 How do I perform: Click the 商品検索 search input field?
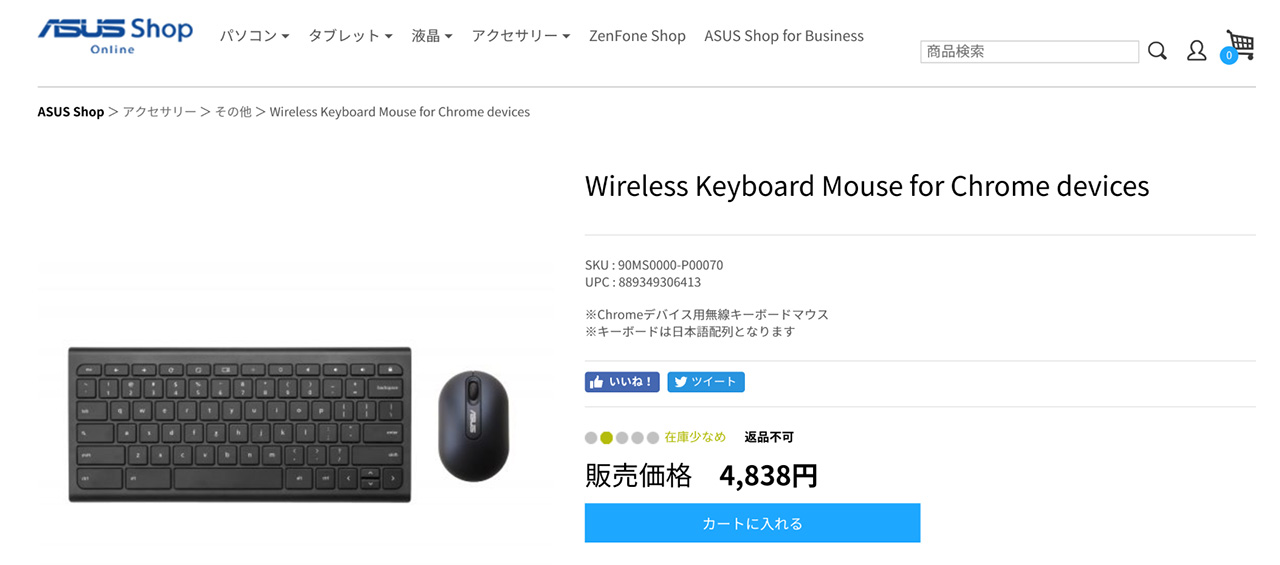click(x=1029, y=52)
